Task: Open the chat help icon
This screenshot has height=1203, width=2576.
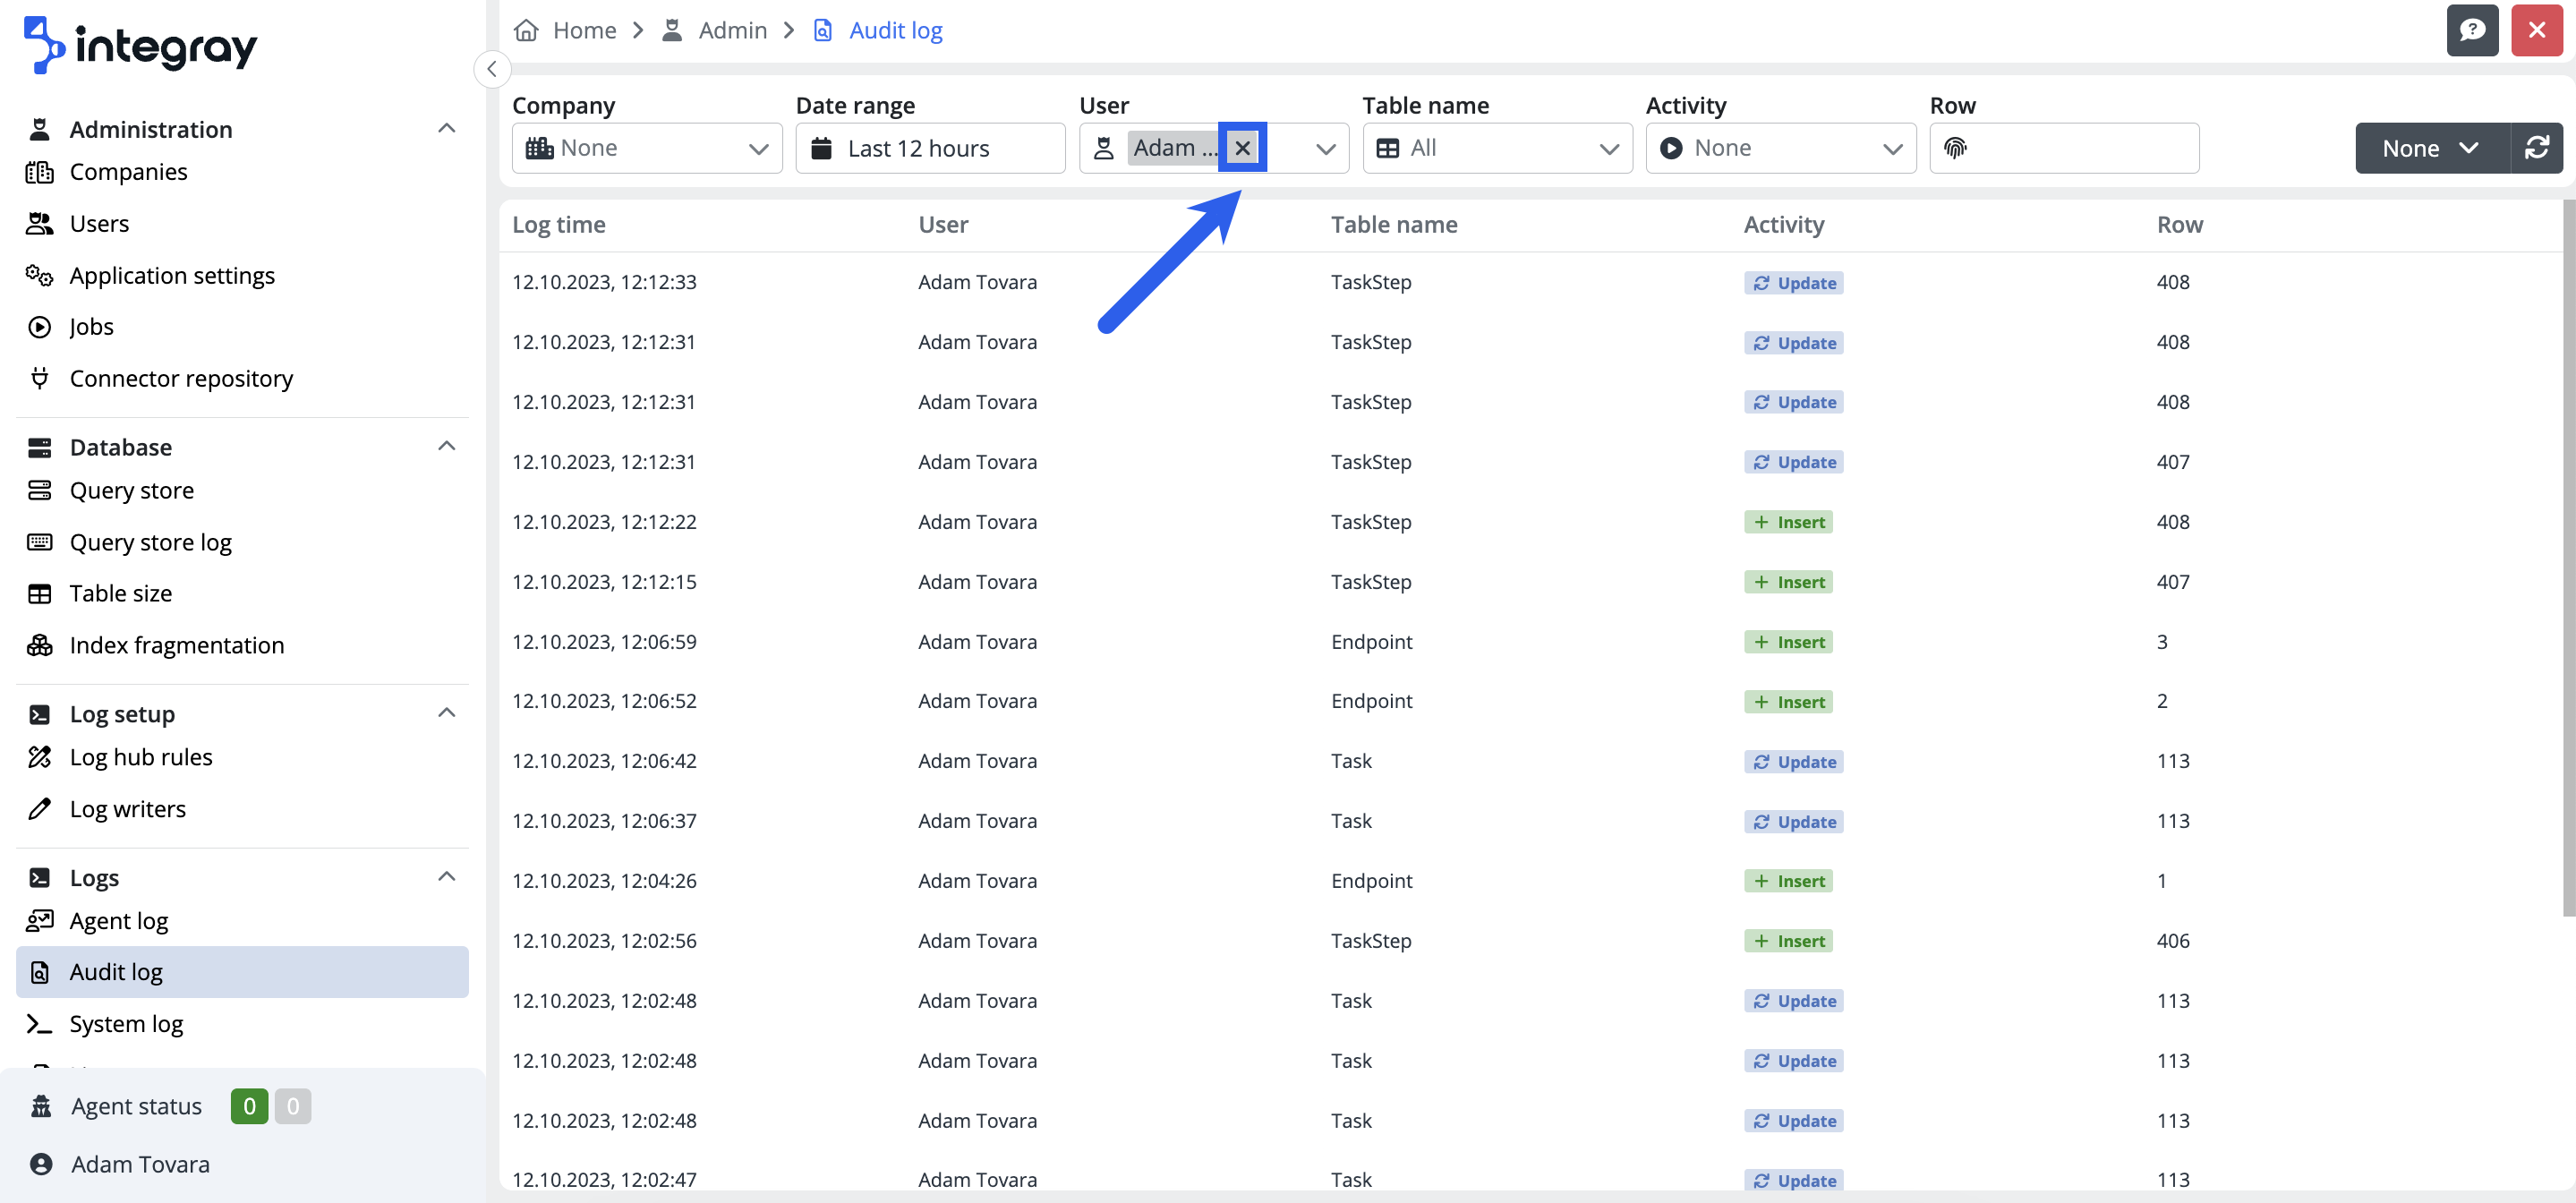Action: 2472,30
